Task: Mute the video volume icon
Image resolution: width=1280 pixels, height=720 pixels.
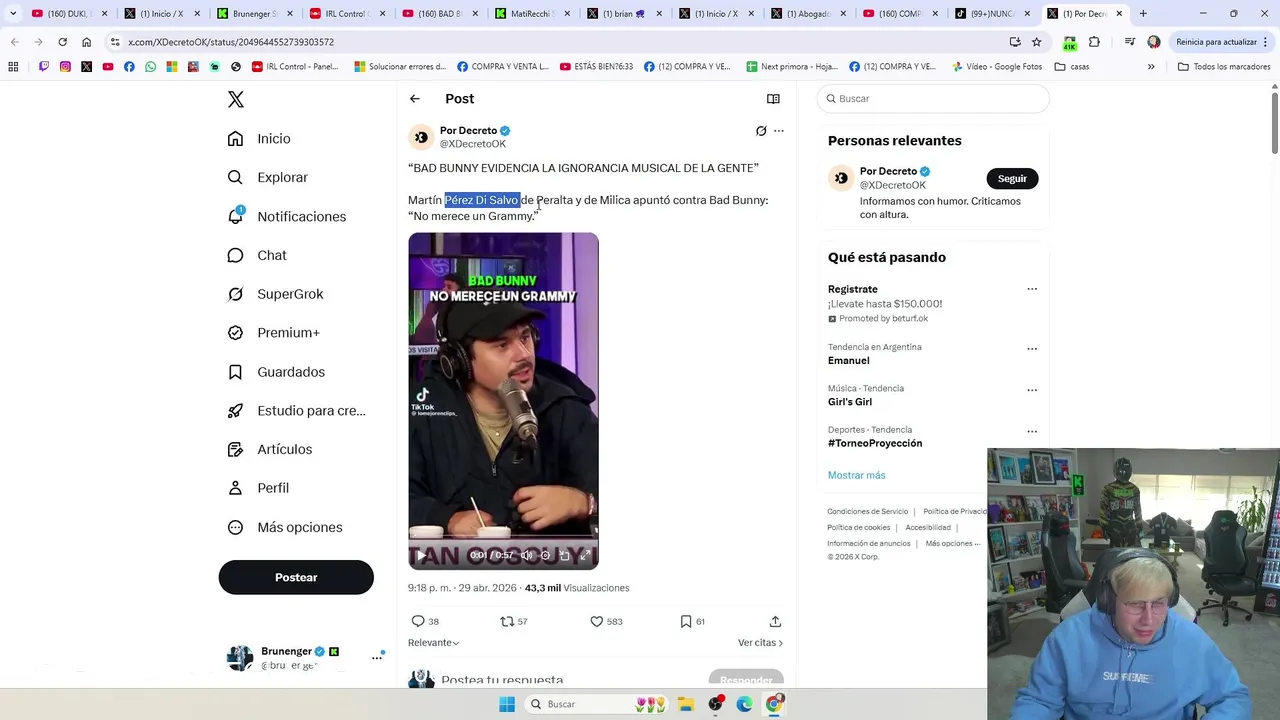Action: 527,555
